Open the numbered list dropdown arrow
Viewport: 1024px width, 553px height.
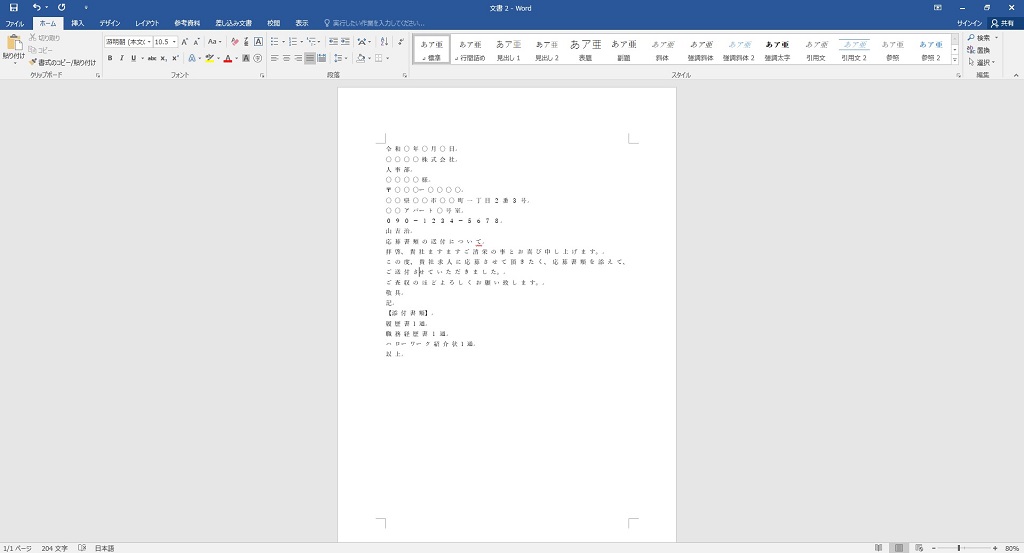[x=301, y=42]
